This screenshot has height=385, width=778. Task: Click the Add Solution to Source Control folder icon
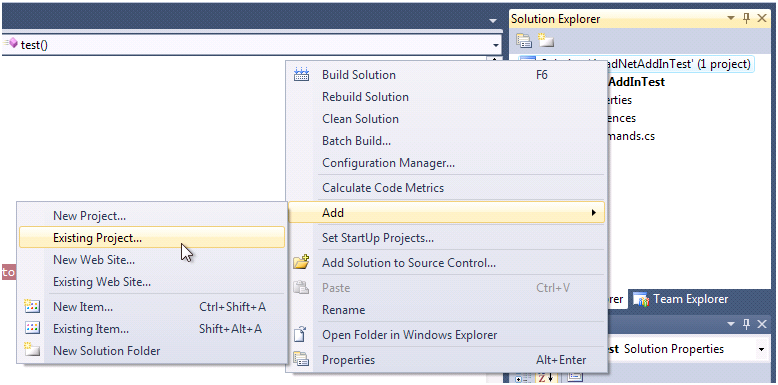[301, 262]
